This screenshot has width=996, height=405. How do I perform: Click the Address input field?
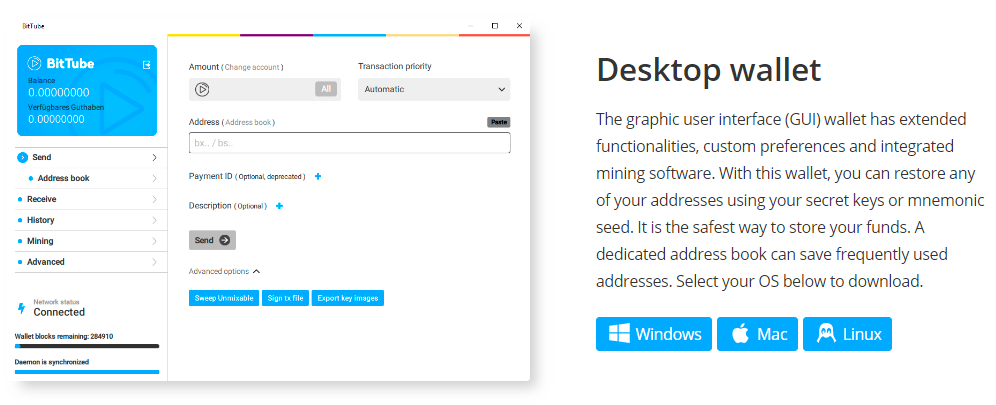(x=349, y=143)
